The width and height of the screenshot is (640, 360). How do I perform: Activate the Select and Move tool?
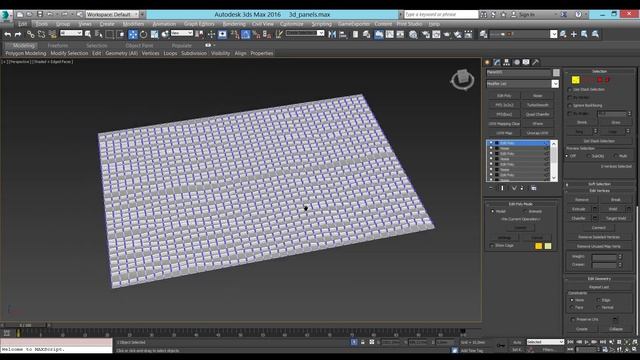pyautogui.click(x=133, y=35)
